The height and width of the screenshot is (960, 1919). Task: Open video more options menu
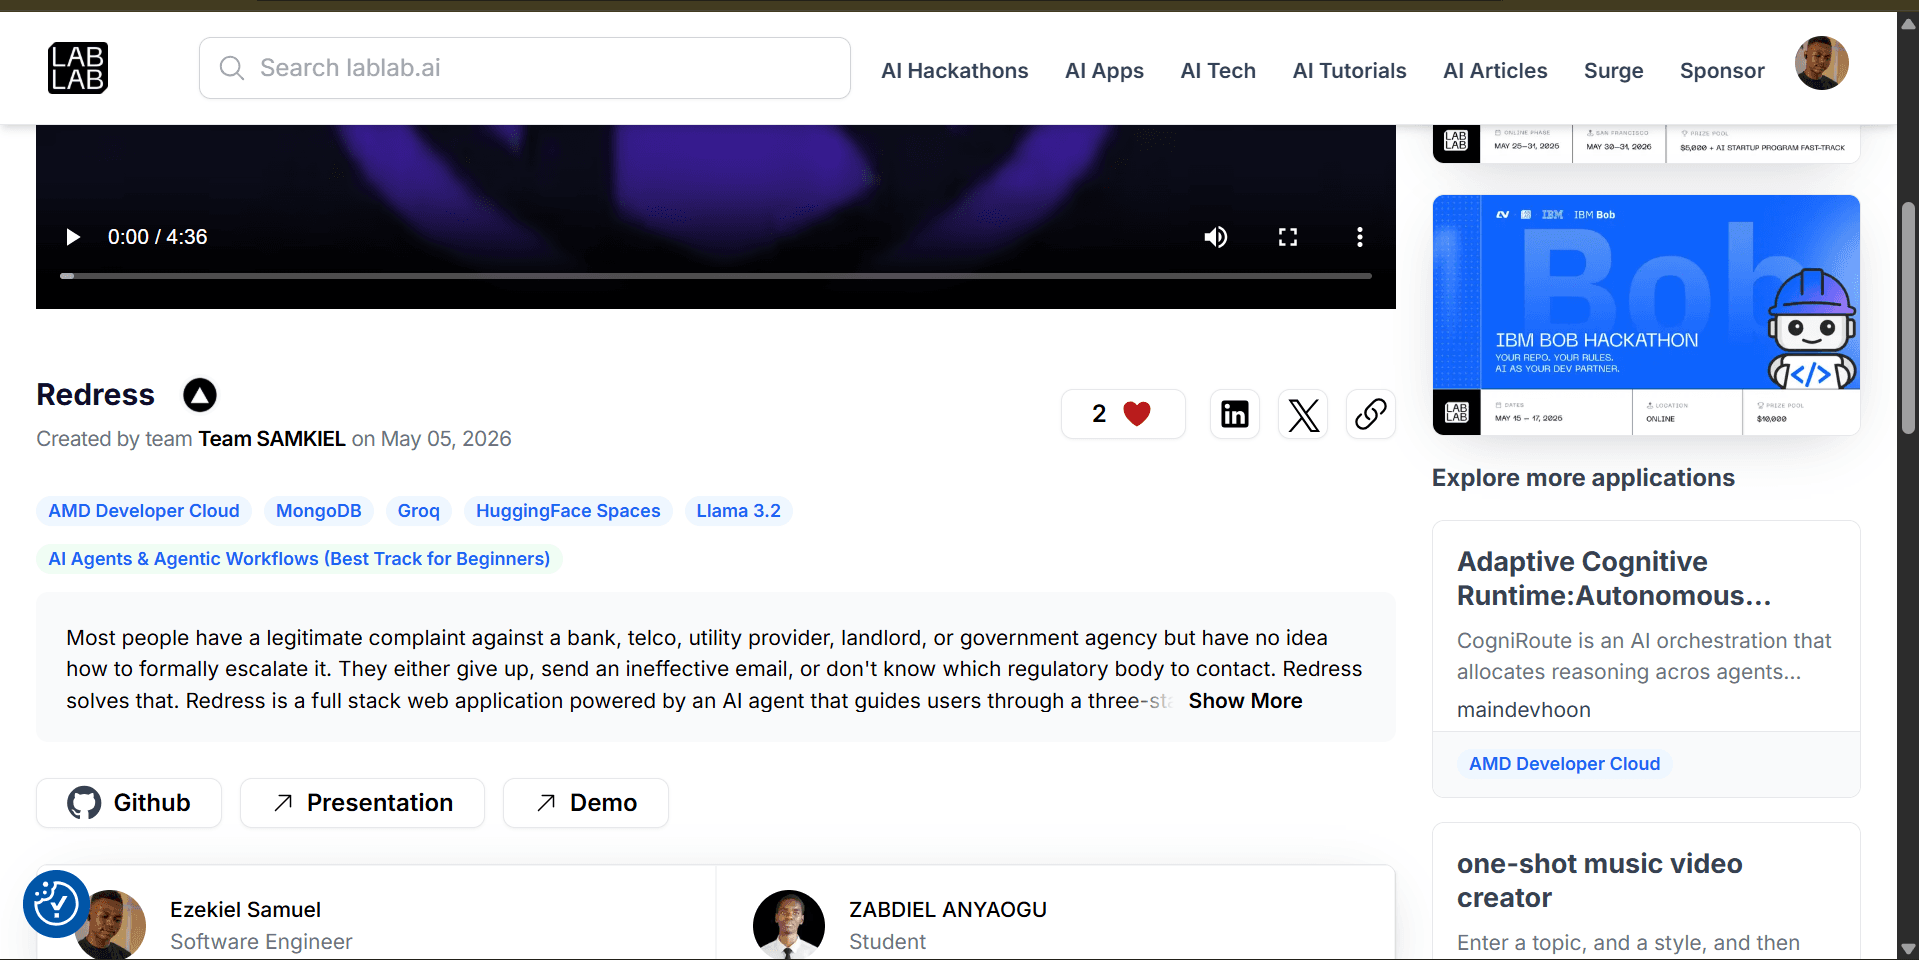(1360, 237)
